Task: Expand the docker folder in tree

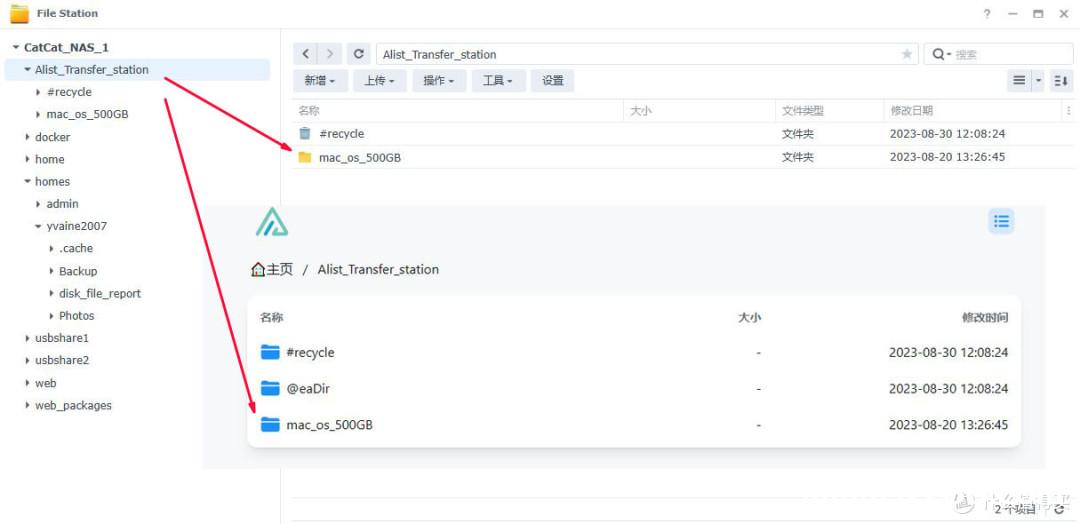Action: click(x=28, y=137)
